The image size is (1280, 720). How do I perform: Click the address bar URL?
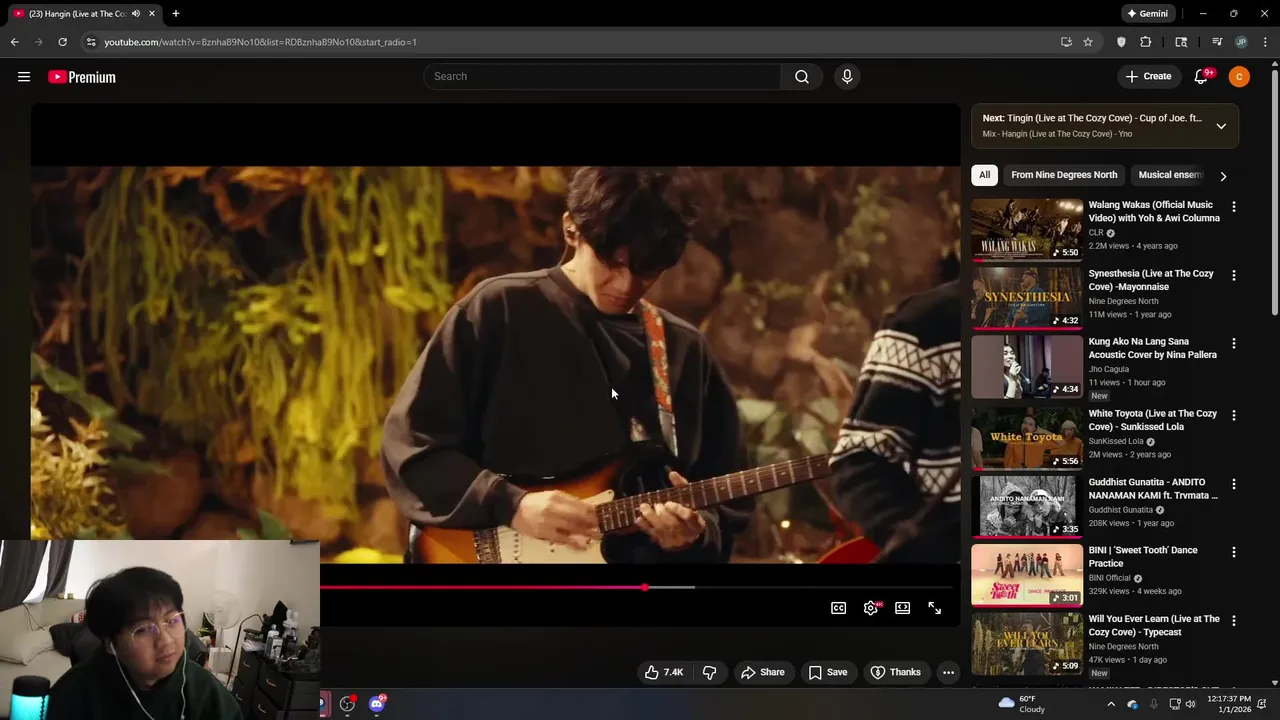pos(260,42)
